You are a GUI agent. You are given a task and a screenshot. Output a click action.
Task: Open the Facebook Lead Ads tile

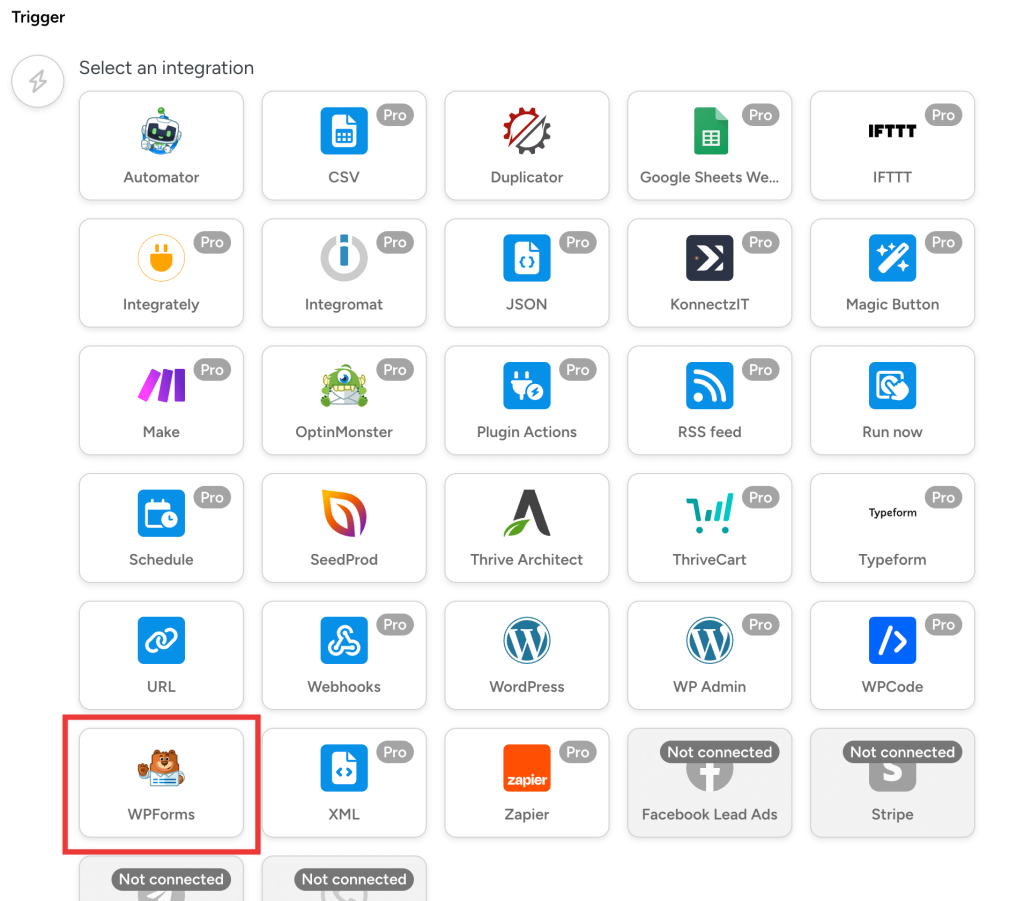[709, 783]
